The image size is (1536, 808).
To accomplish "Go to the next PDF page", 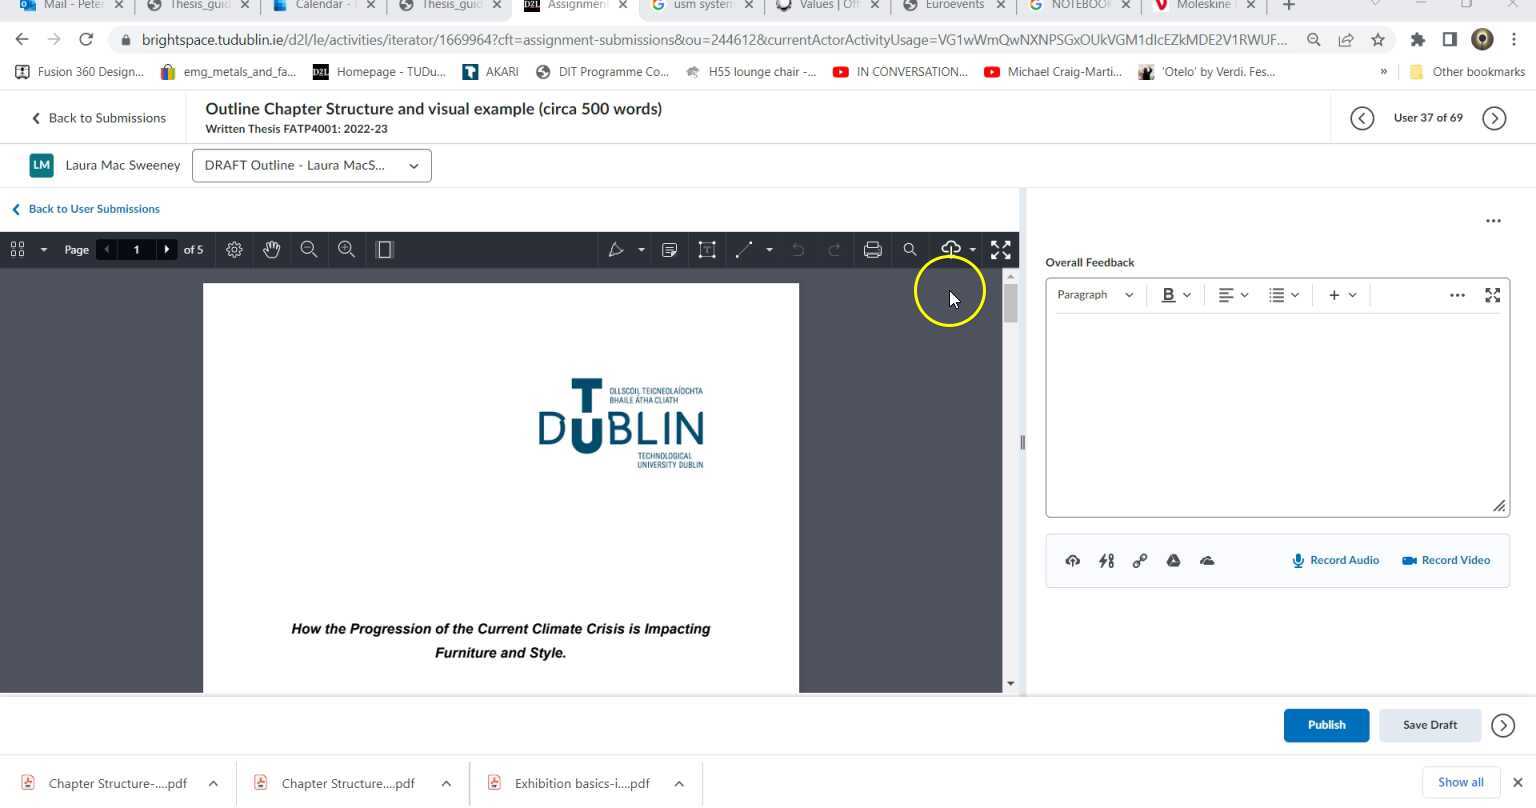I will tap(166, 250).
